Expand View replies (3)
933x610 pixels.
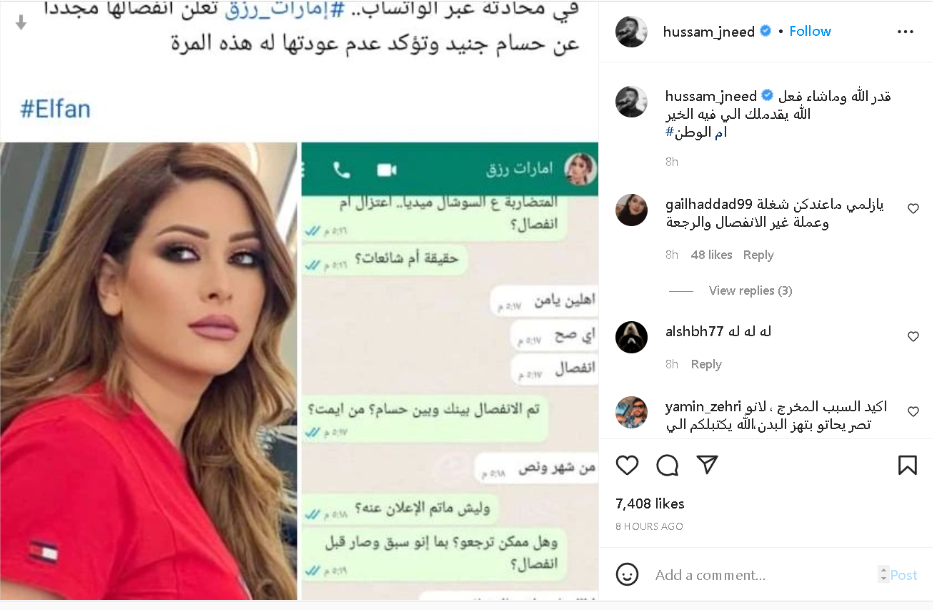click(x=750, y=290)
